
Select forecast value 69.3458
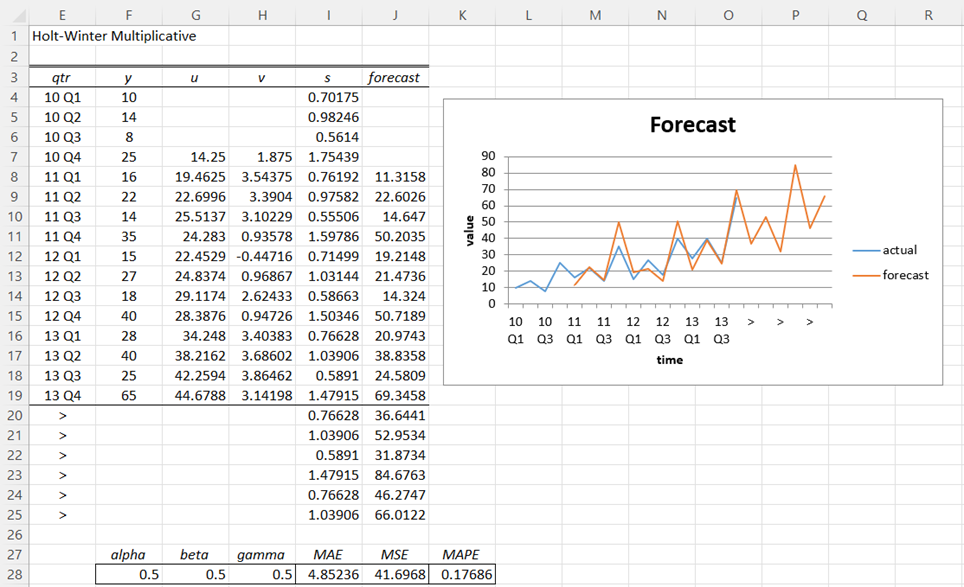click(395, 395)
